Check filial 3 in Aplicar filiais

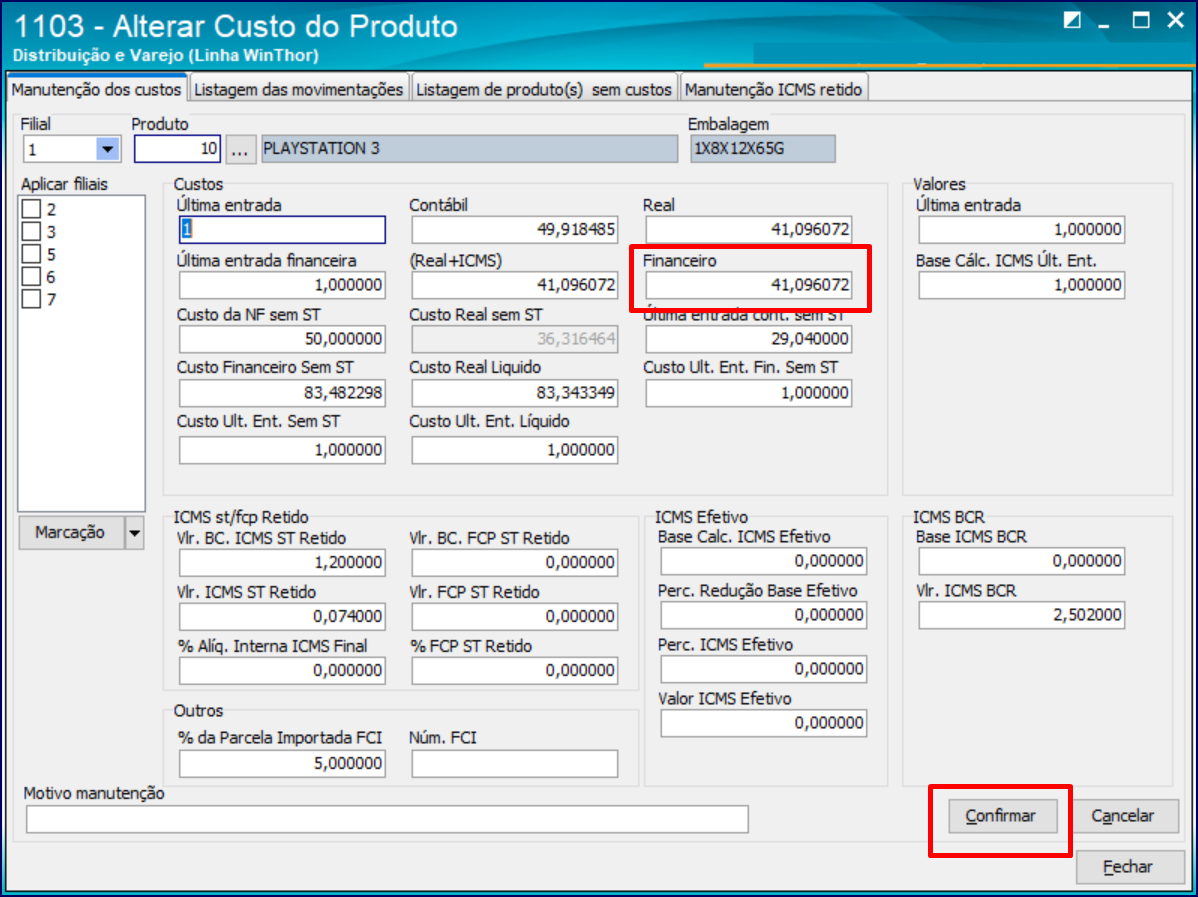coord(31,231)
